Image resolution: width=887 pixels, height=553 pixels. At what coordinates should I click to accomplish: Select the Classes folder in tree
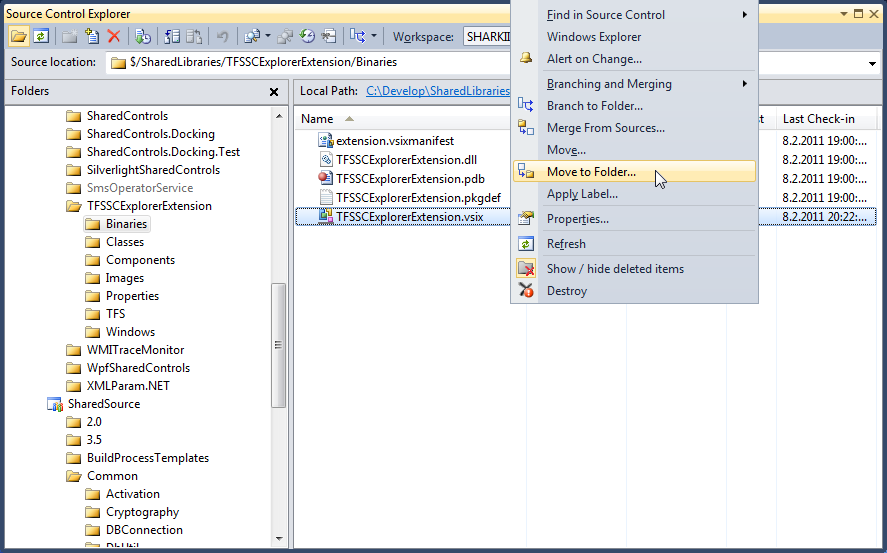(125, 242)
